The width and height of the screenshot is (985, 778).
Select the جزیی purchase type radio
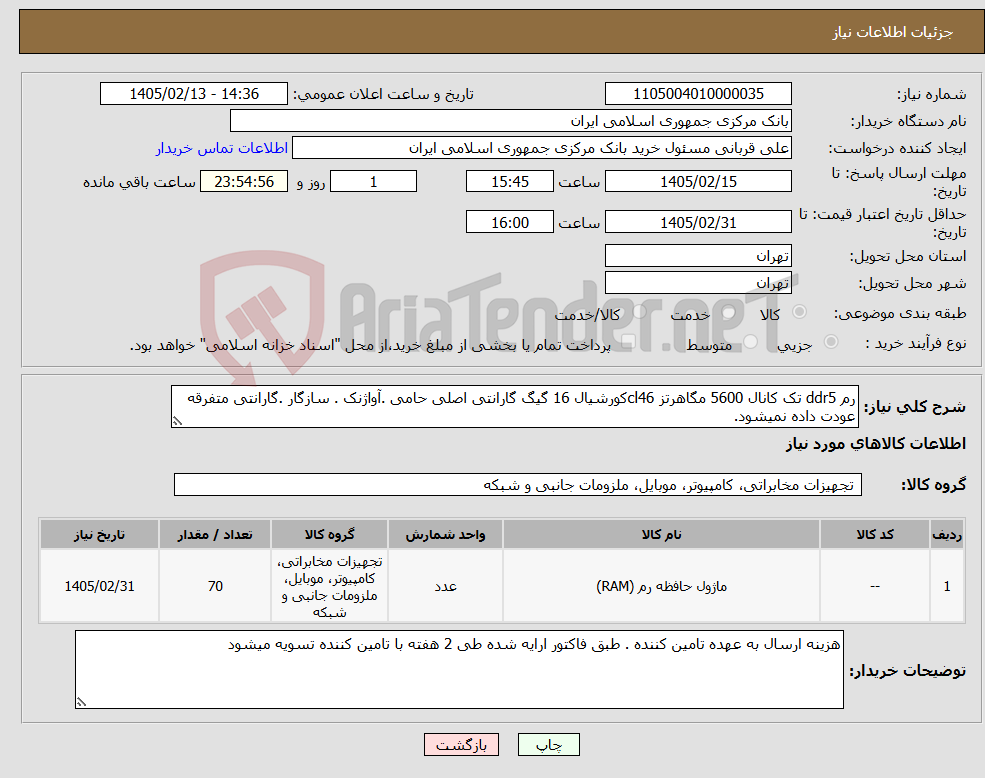830,342
